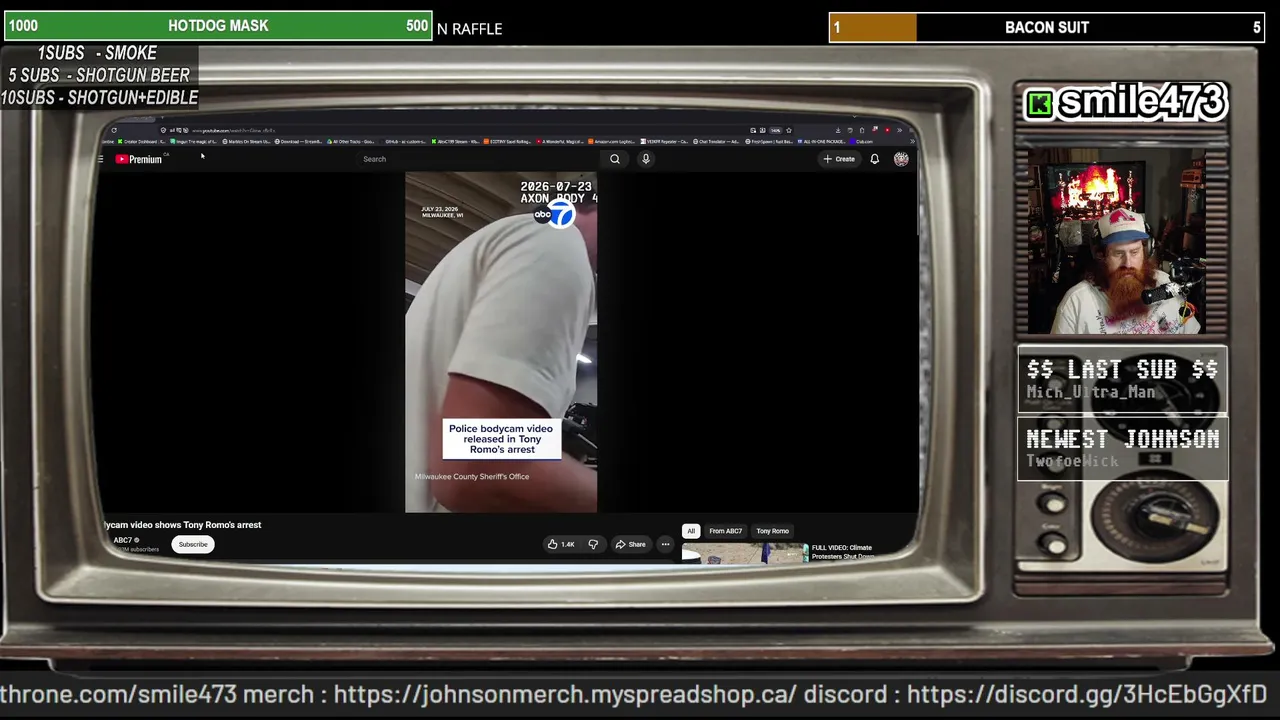Open the Chat Translator bookmark

pyautogui.click(x=717, y=142)
